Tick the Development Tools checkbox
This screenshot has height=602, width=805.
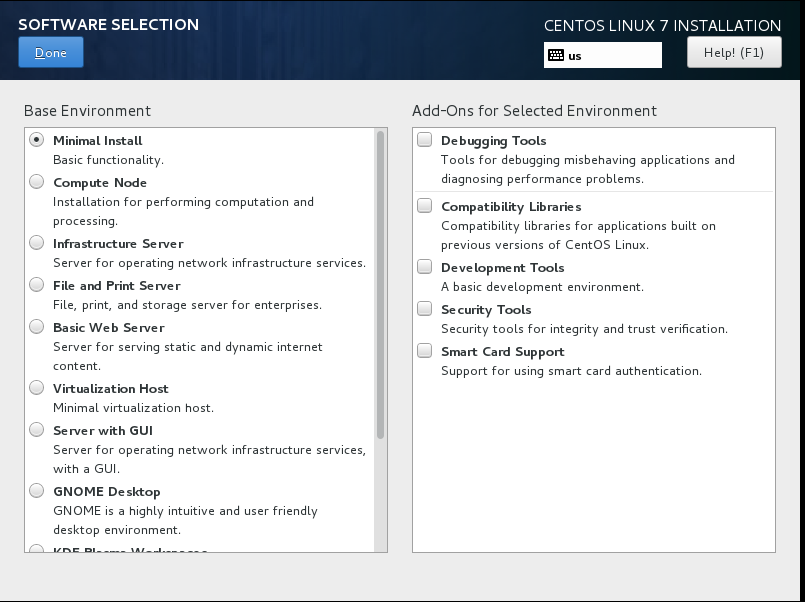(425, 267)
